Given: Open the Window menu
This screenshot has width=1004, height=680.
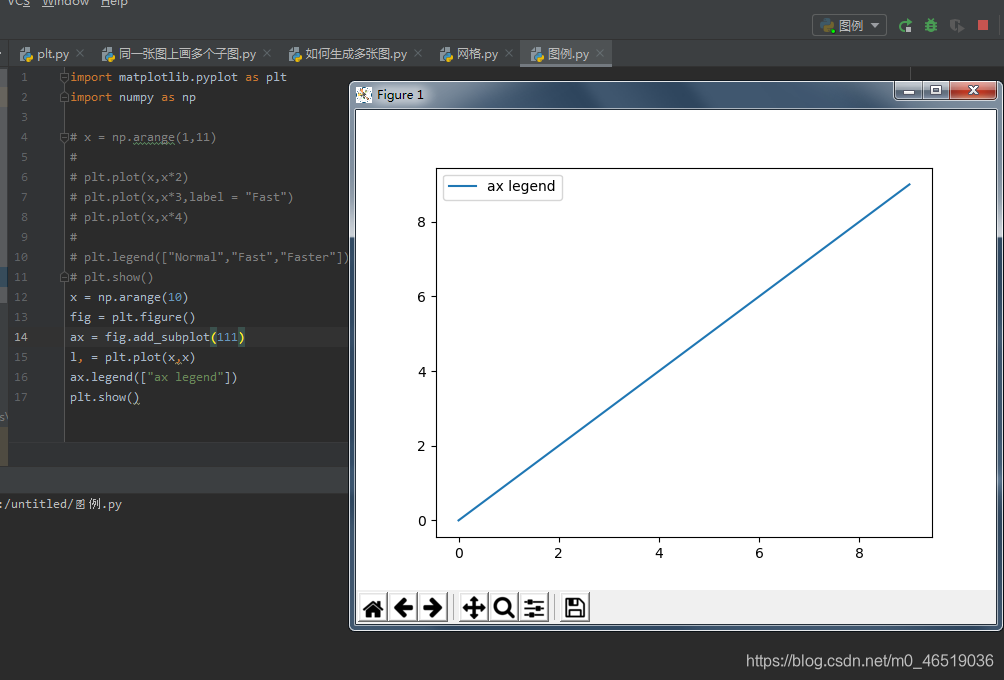Looking at the screenshot, I should point(65,3).
